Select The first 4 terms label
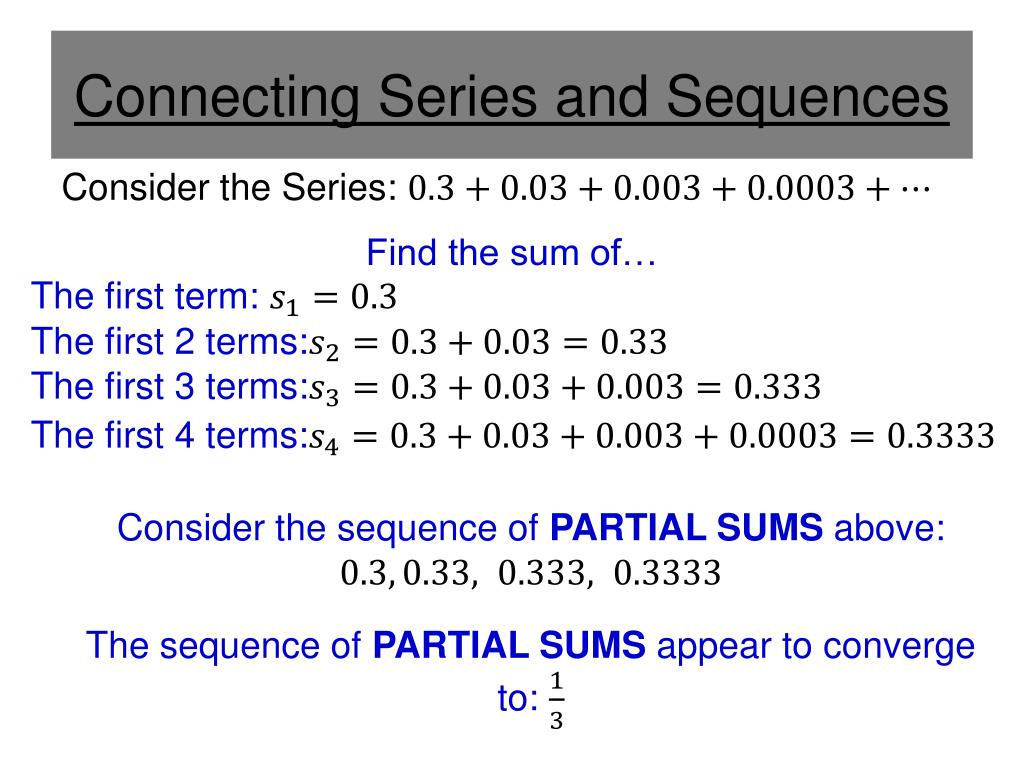Viewport: 1024px width, 768px height. [x=169, y=435]
